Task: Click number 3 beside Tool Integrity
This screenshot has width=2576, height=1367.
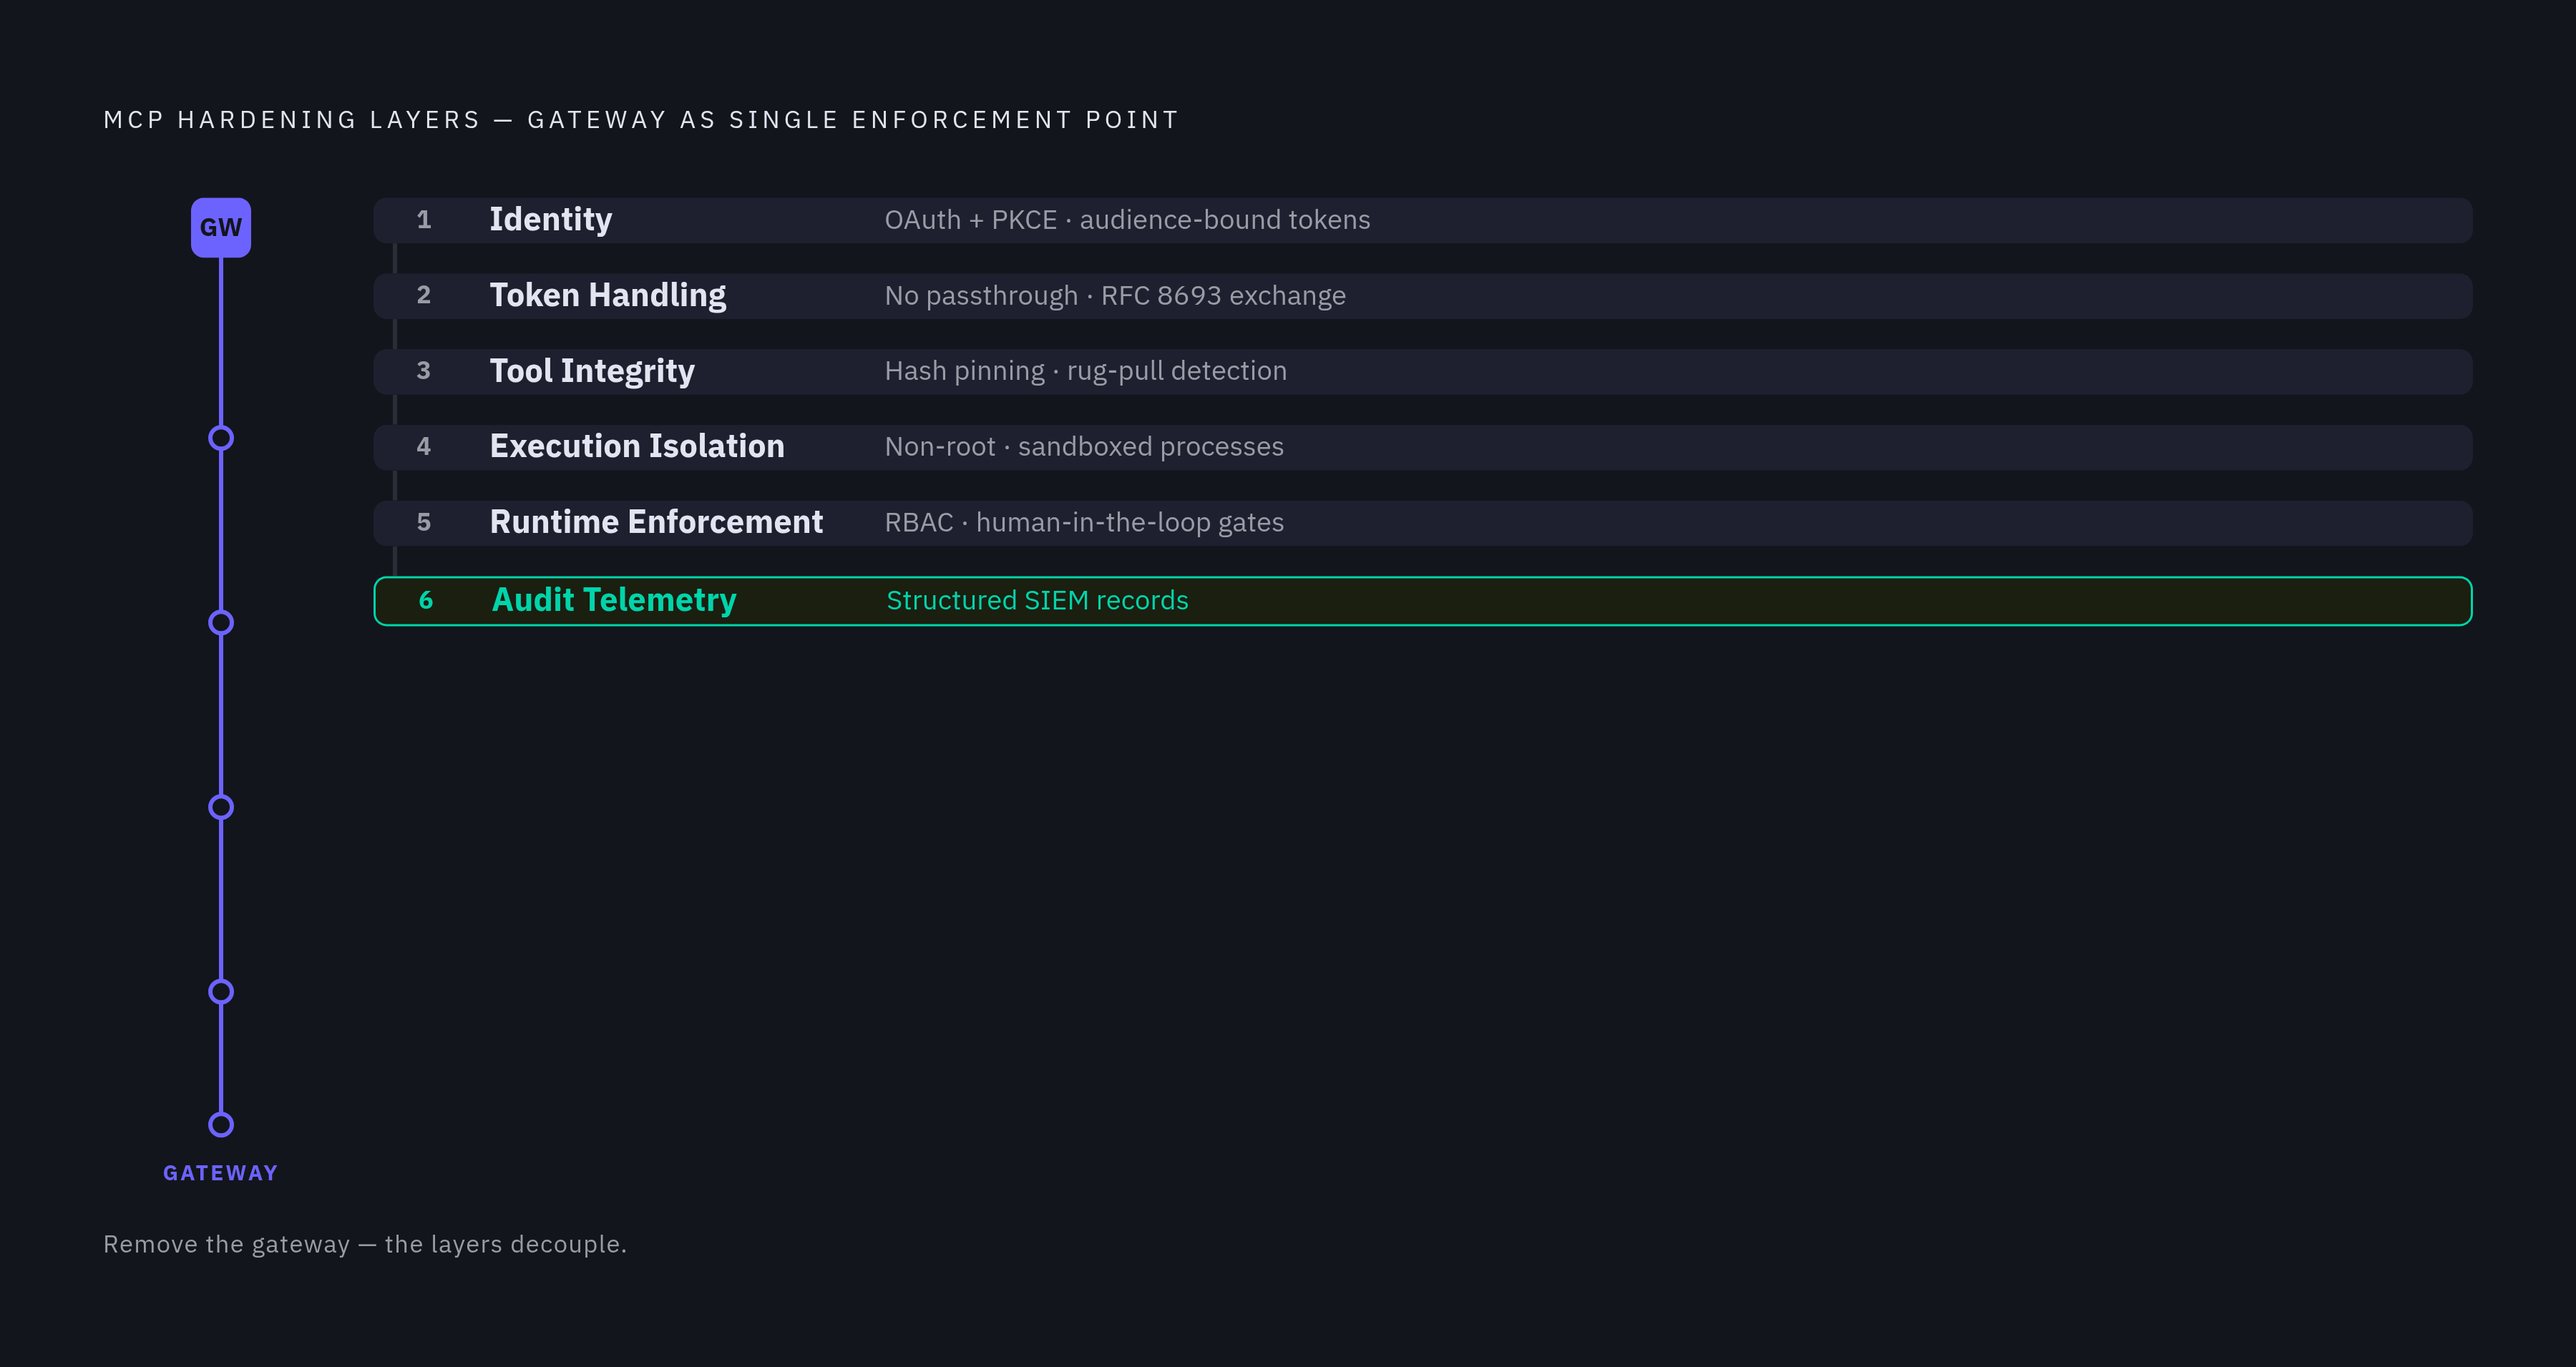Action: (424, 371)
